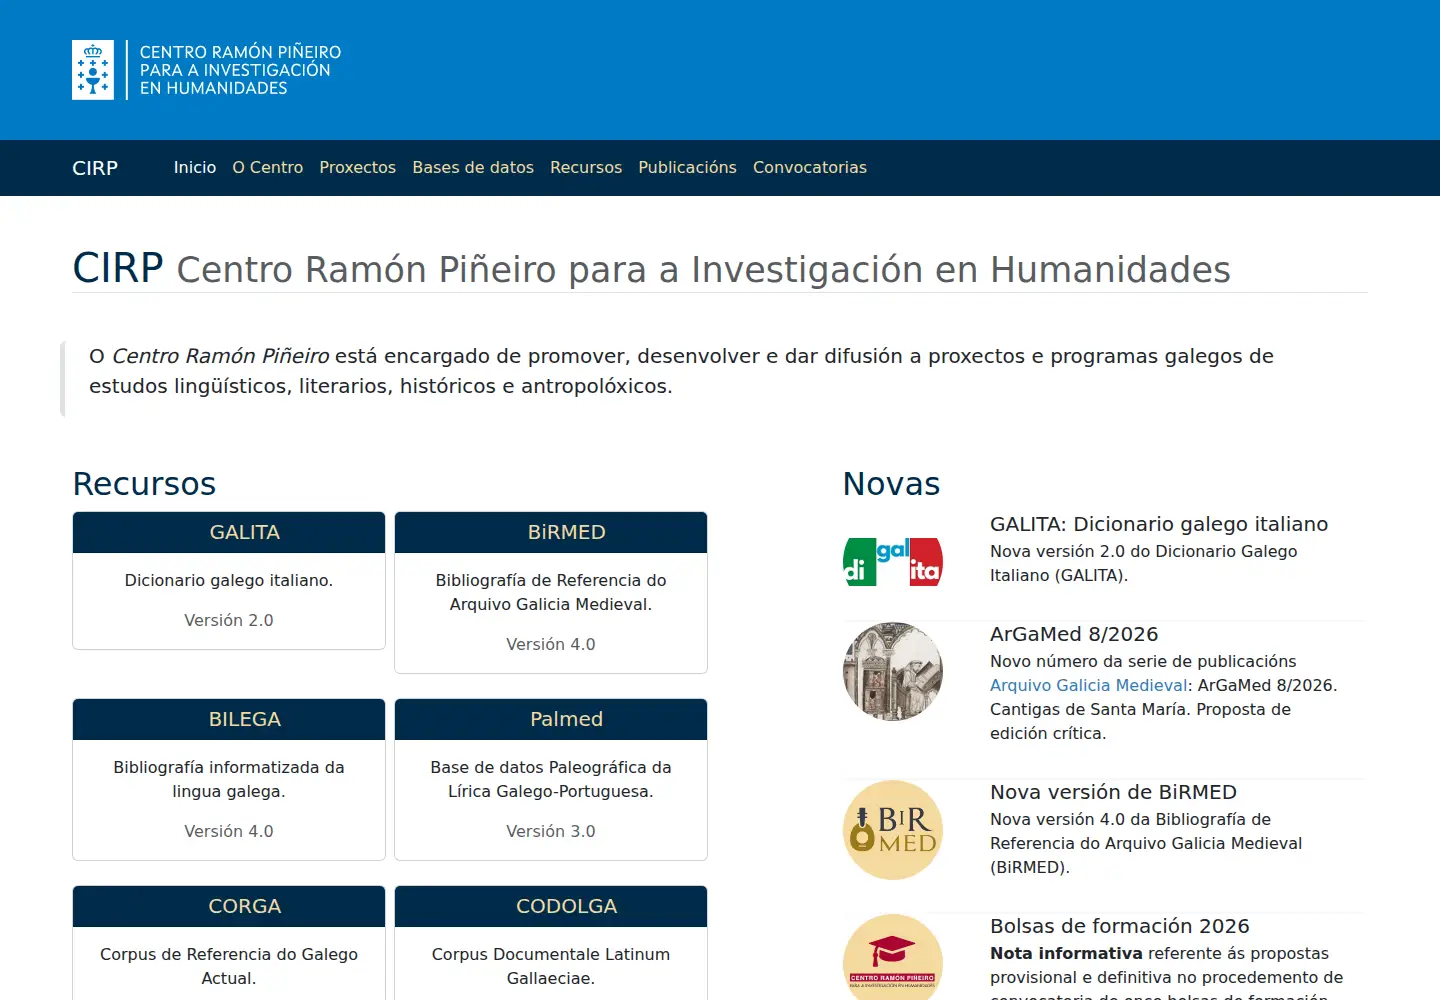Click the 'Recursos' section heading
Viewport: 1440px width, 1000px height.
pyautogui.click(x=144, y=484)
